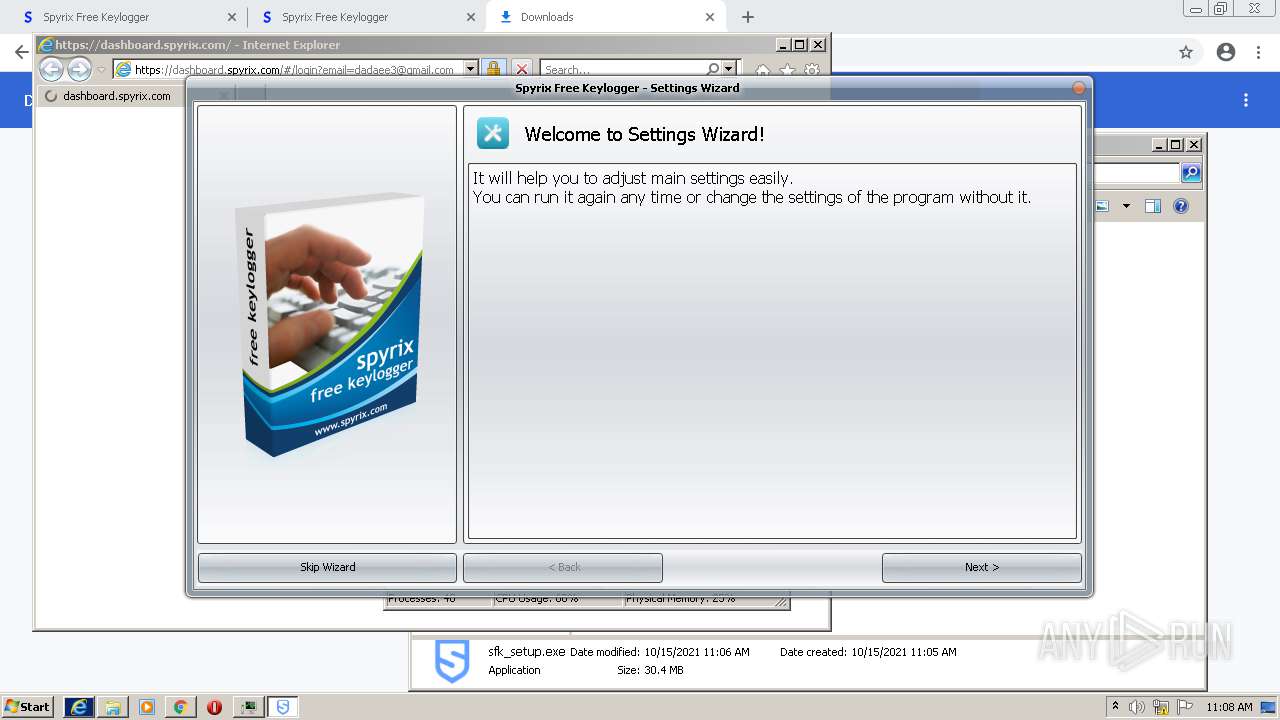Click the sfk_setup.exe file name
This screenshot has width=1280, height=720.
tap(526, 651)
